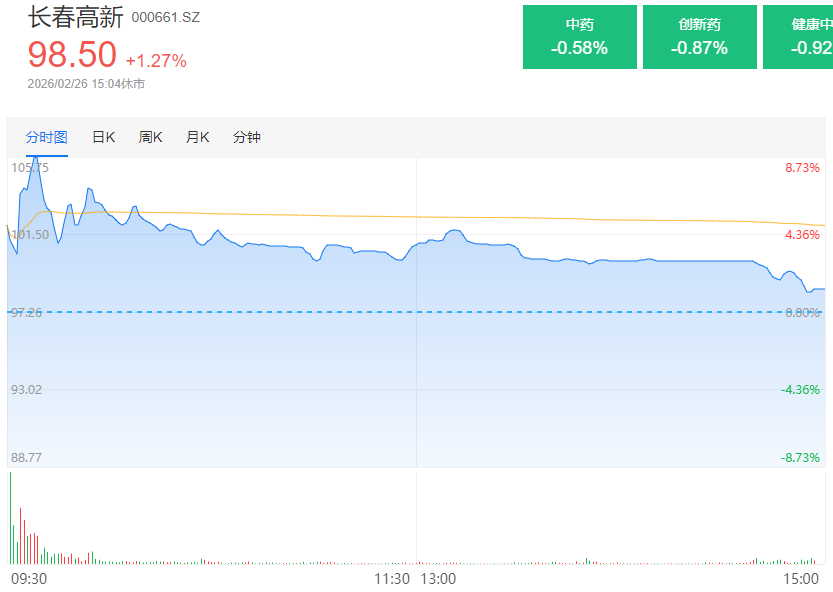Click the 09:30 time axis label
Image resolution: width=833 pixels, height=592 pixels.
click(x=28, y=578)
